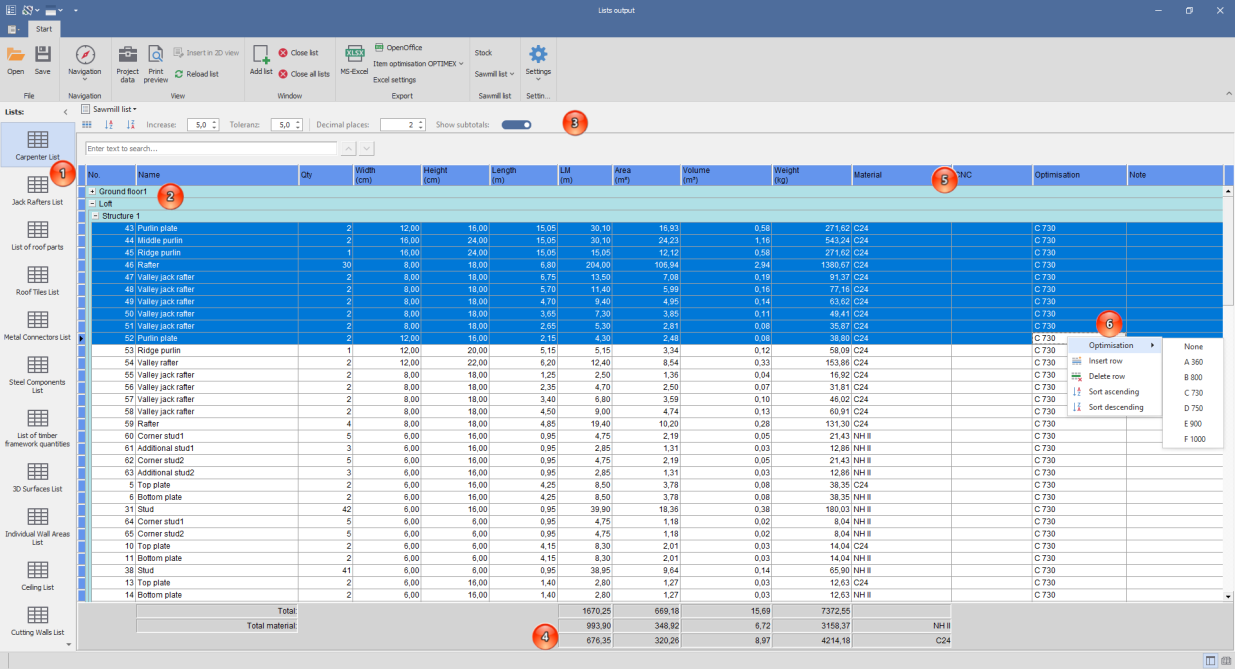Select D 750 optimisation option

tap(1193, 408)
